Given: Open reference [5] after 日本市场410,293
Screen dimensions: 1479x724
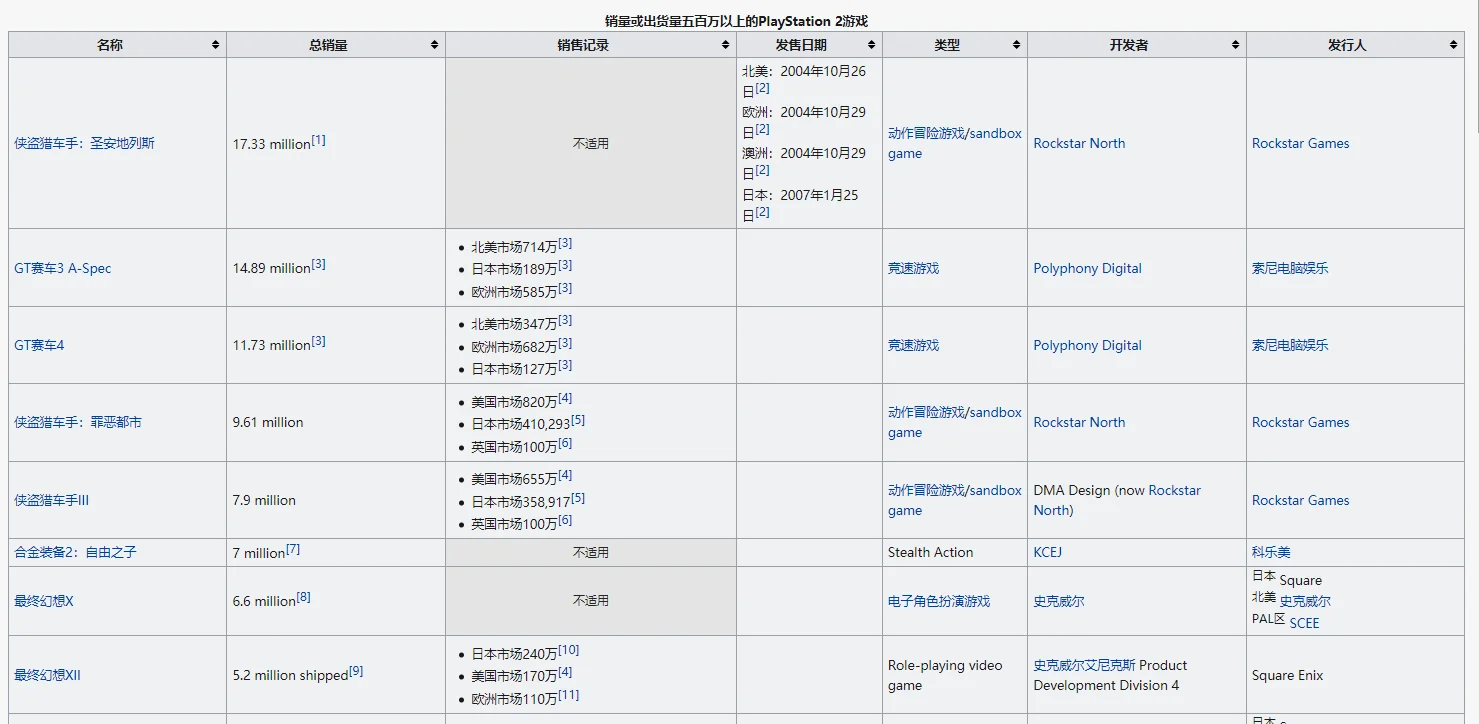Looking at the screenshot, I should point(578,420).
